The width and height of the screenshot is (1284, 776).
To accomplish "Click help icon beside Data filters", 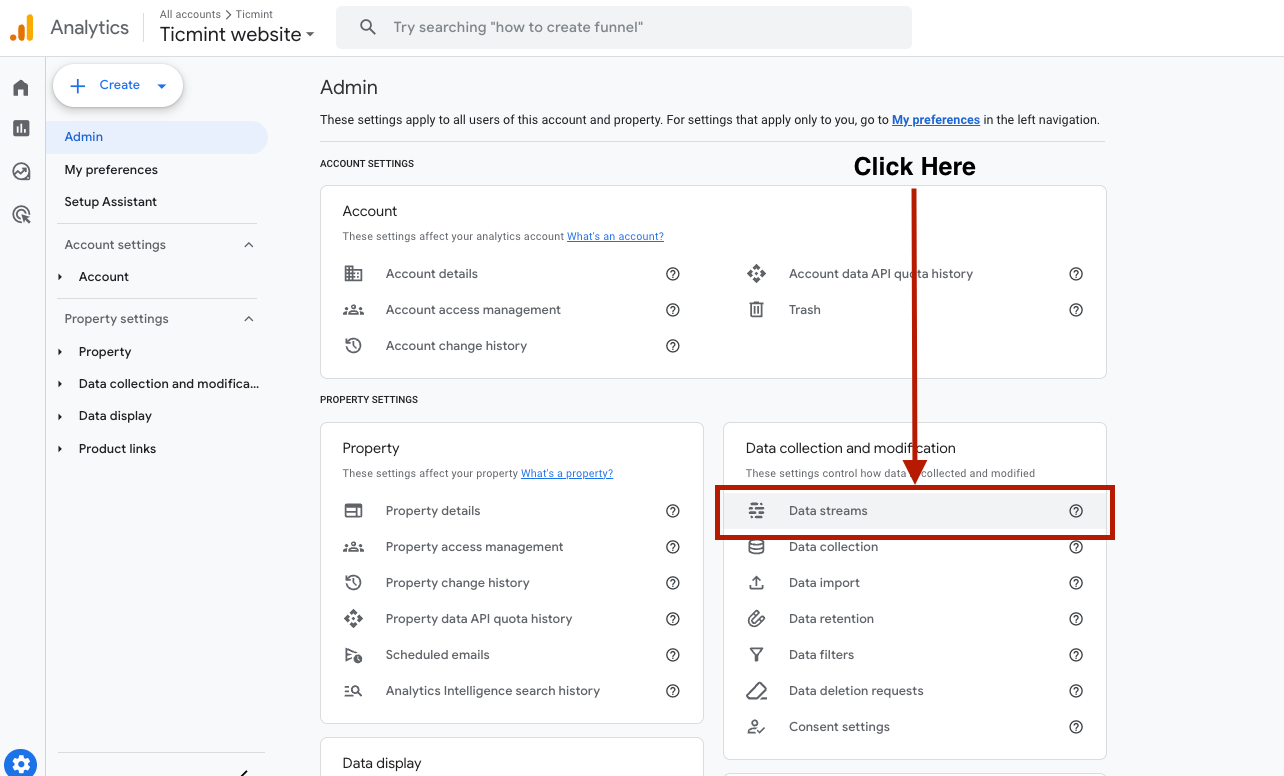I will pyautogui.click(x=1076, y=655).
